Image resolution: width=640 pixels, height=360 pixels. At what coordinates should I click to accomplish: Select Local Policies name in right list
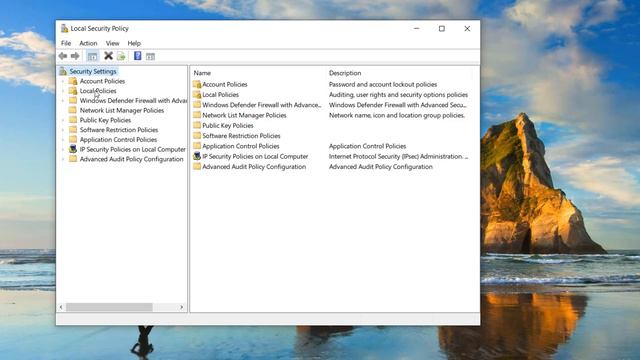point(220,95)
